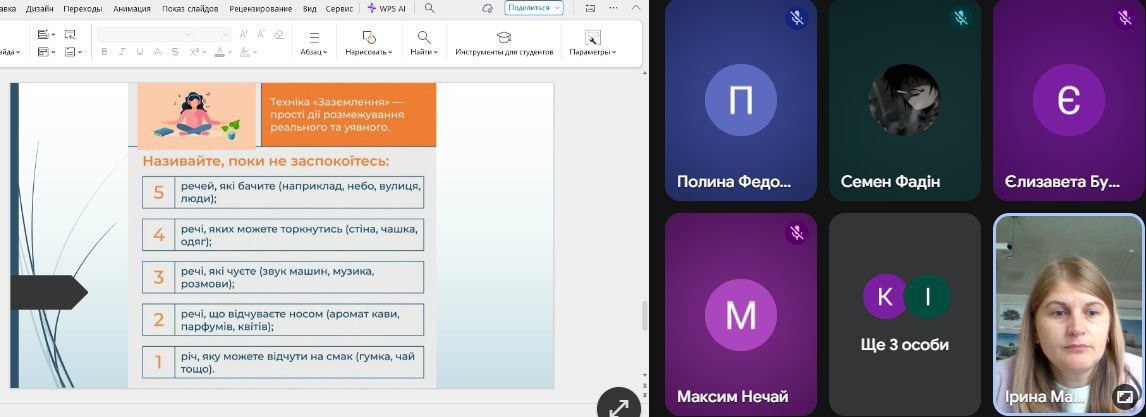Click the picture-in-picture icon on Ірина's video
This screenshot has width=1146, height=417.
[x=1124, y=396]
